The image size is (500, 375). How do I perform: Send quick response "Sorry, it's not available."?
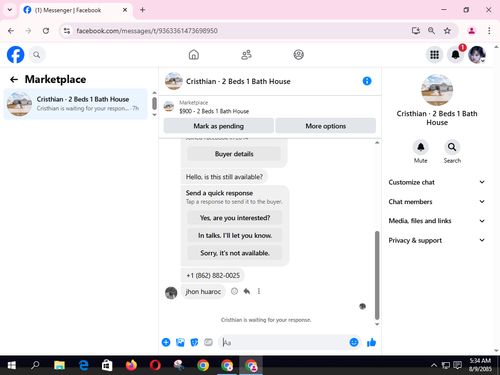tap(235, 253)
